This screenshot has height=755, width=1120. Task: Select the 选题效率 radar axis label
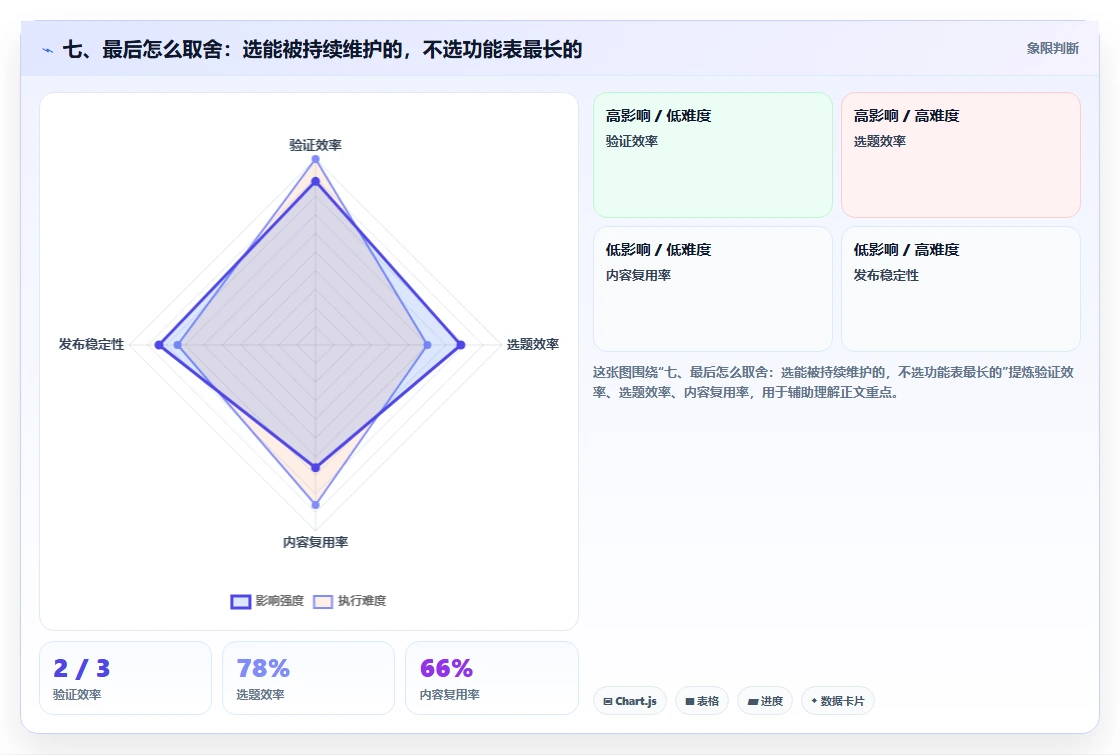tap(533, 344)
